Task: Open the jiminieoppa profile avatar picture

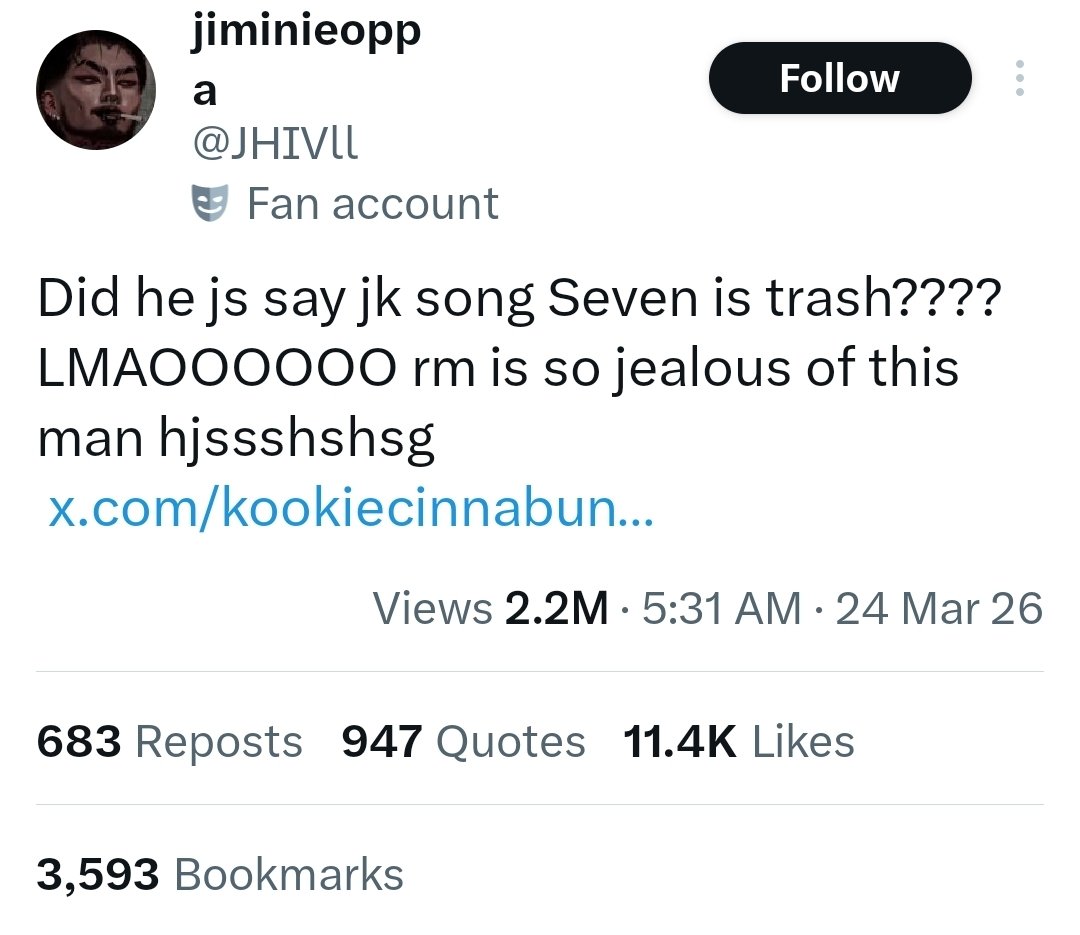Action: coord(96,90)
